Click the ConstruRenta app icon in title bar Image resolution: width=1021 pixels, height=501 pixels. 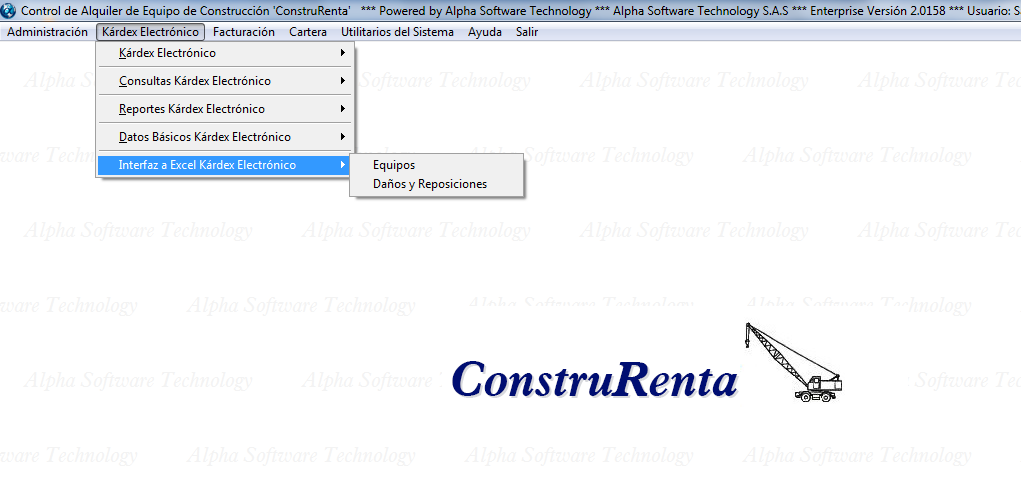coord(9,11)
